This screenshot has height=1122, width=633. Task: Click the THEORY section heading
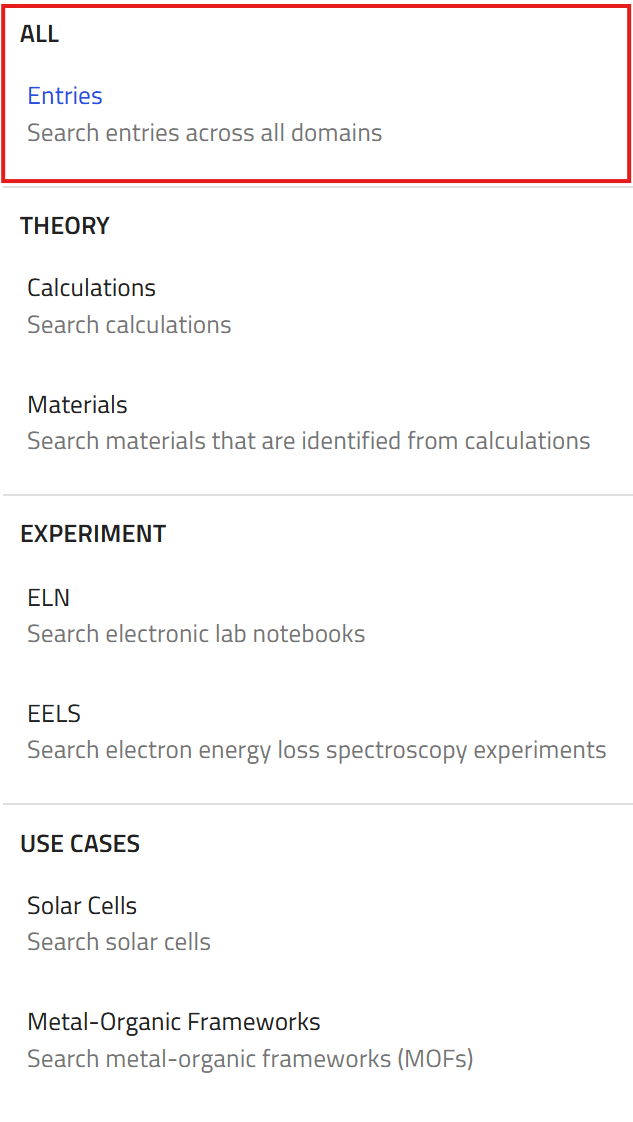(64, 226)
